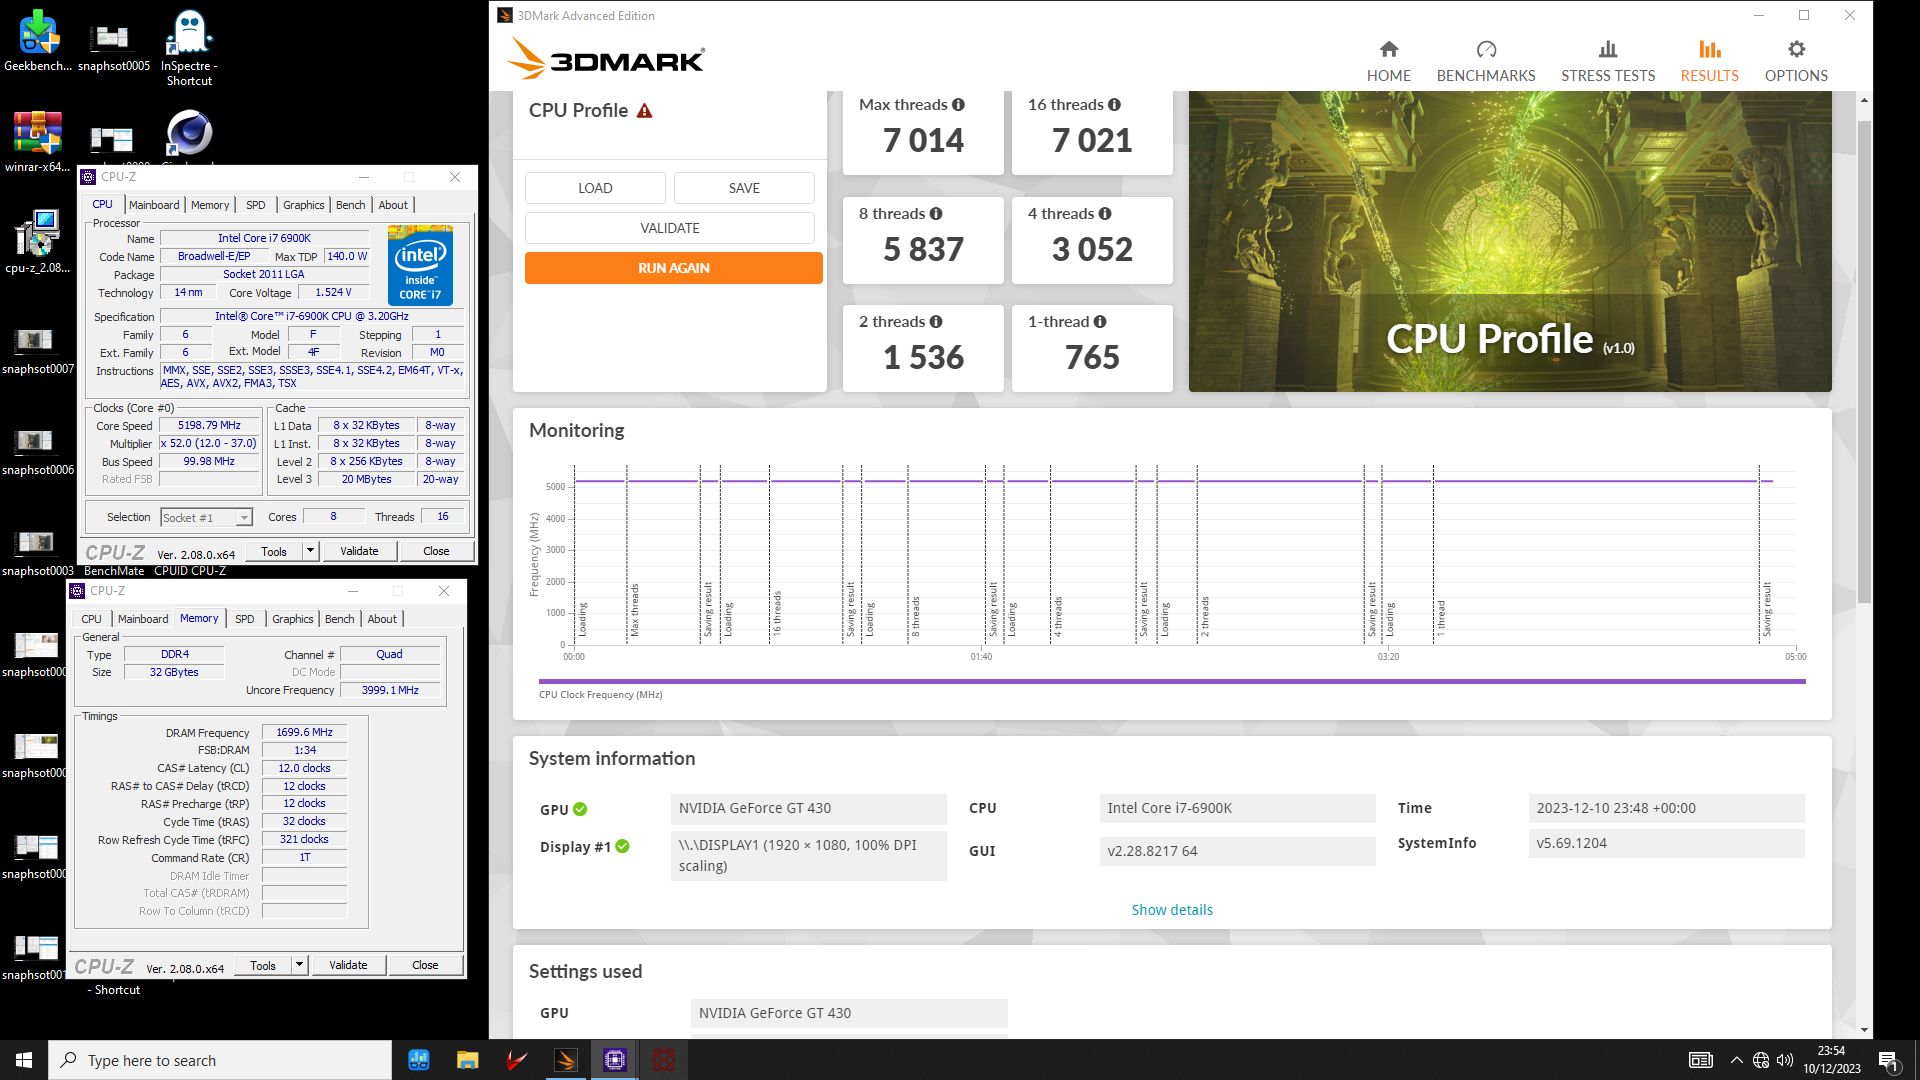Open snaphsot0007 desktop file
Image resolution: width=1920 pixels, height=1080 pixels.
point(38,350)
